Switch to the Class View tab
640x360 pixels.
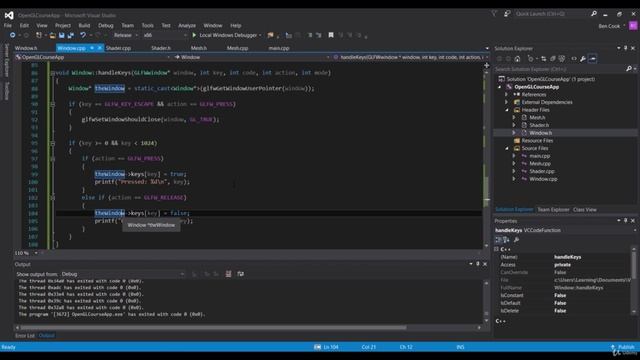tap(584, 210)
